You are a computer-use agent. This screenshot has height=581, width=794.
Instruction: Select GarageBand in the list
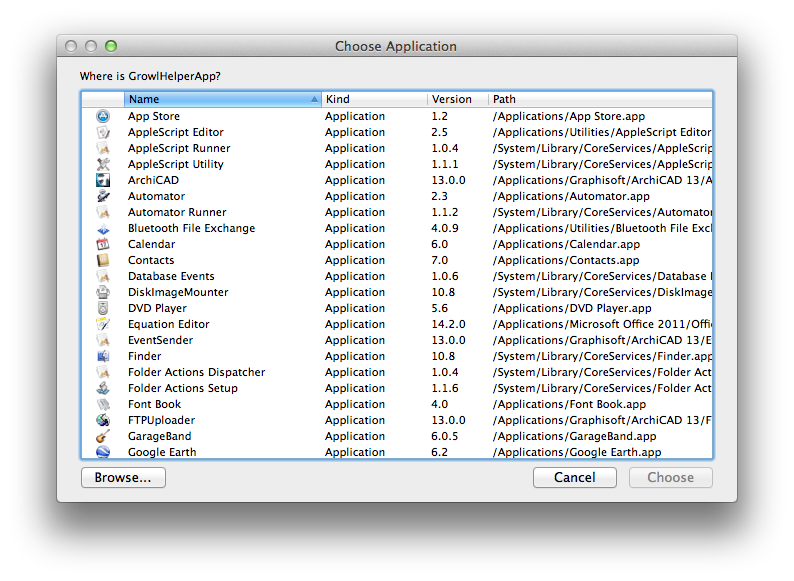tap(160, 436)
